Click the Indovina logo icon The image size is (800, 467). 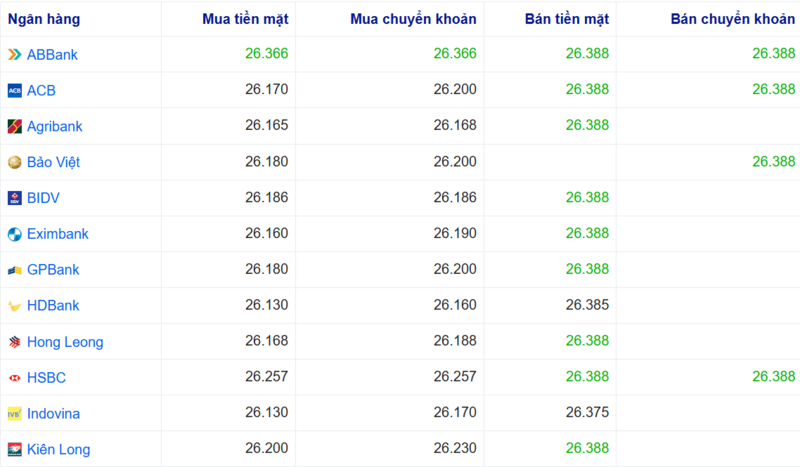click(x=14, y=414)
